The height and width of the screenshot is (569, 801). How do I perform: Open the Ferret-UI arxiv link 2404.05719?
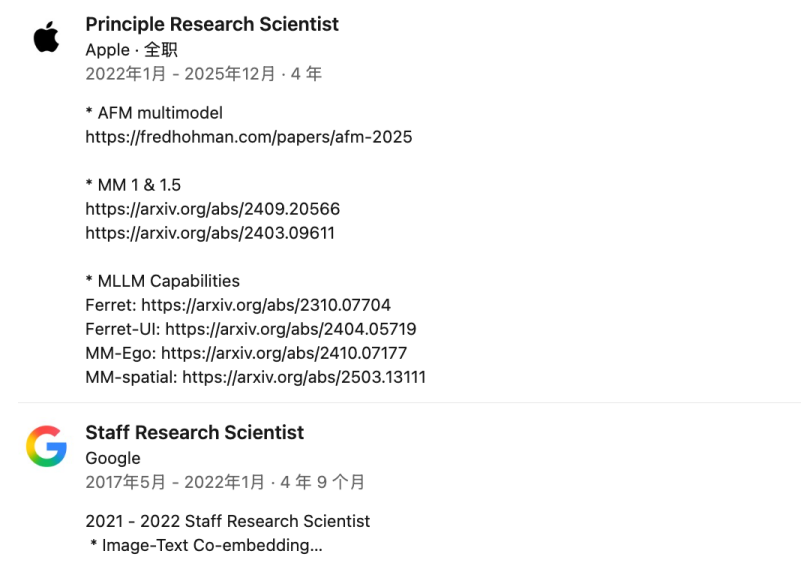(291, 329)
